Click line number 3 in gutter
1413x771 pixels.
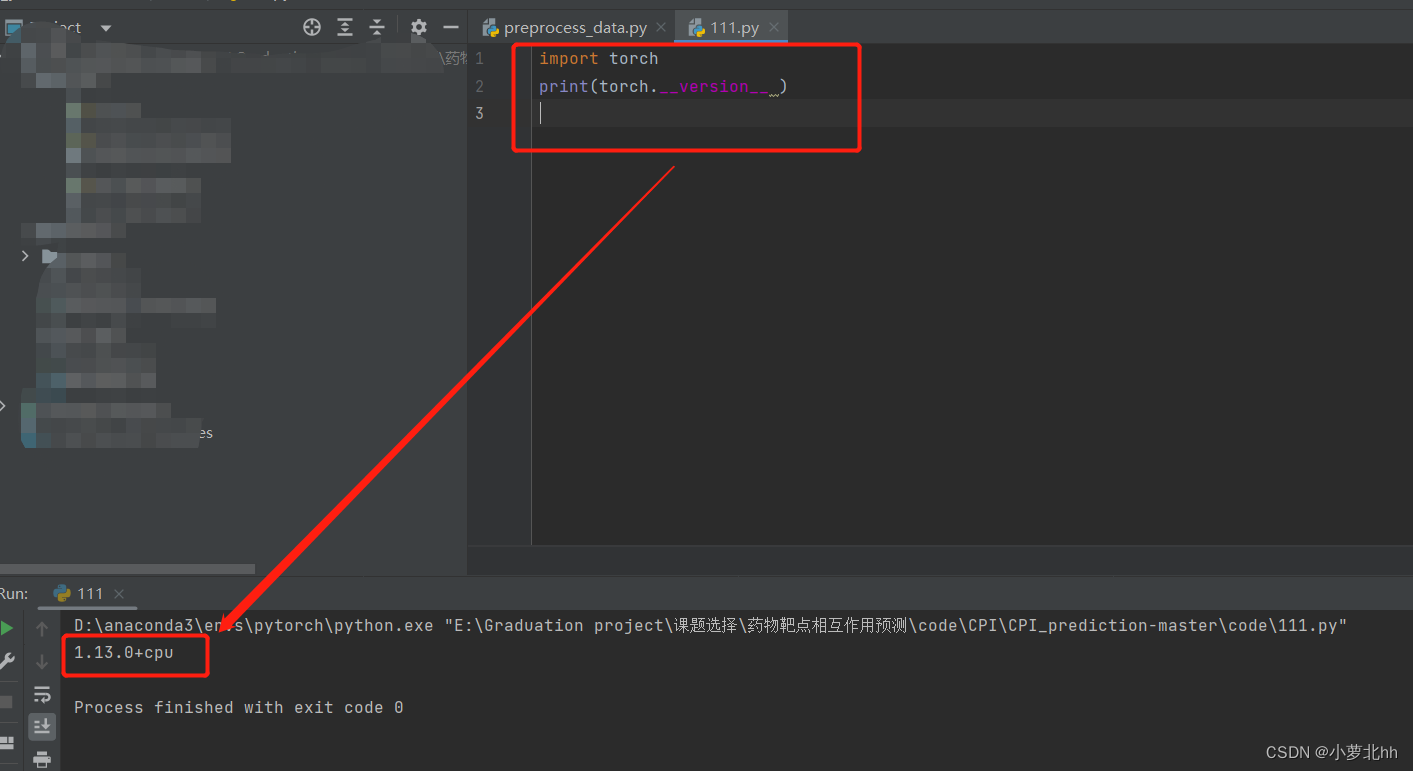click(479, 113)
